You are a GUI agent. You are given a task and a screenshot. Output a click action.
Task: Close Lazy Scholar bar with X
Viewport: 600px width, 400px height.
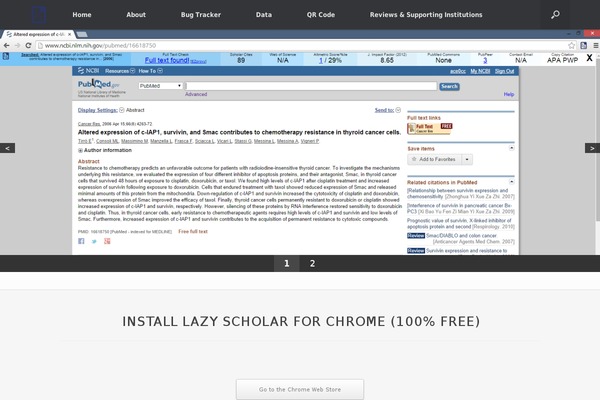click(x=589, y=58)
